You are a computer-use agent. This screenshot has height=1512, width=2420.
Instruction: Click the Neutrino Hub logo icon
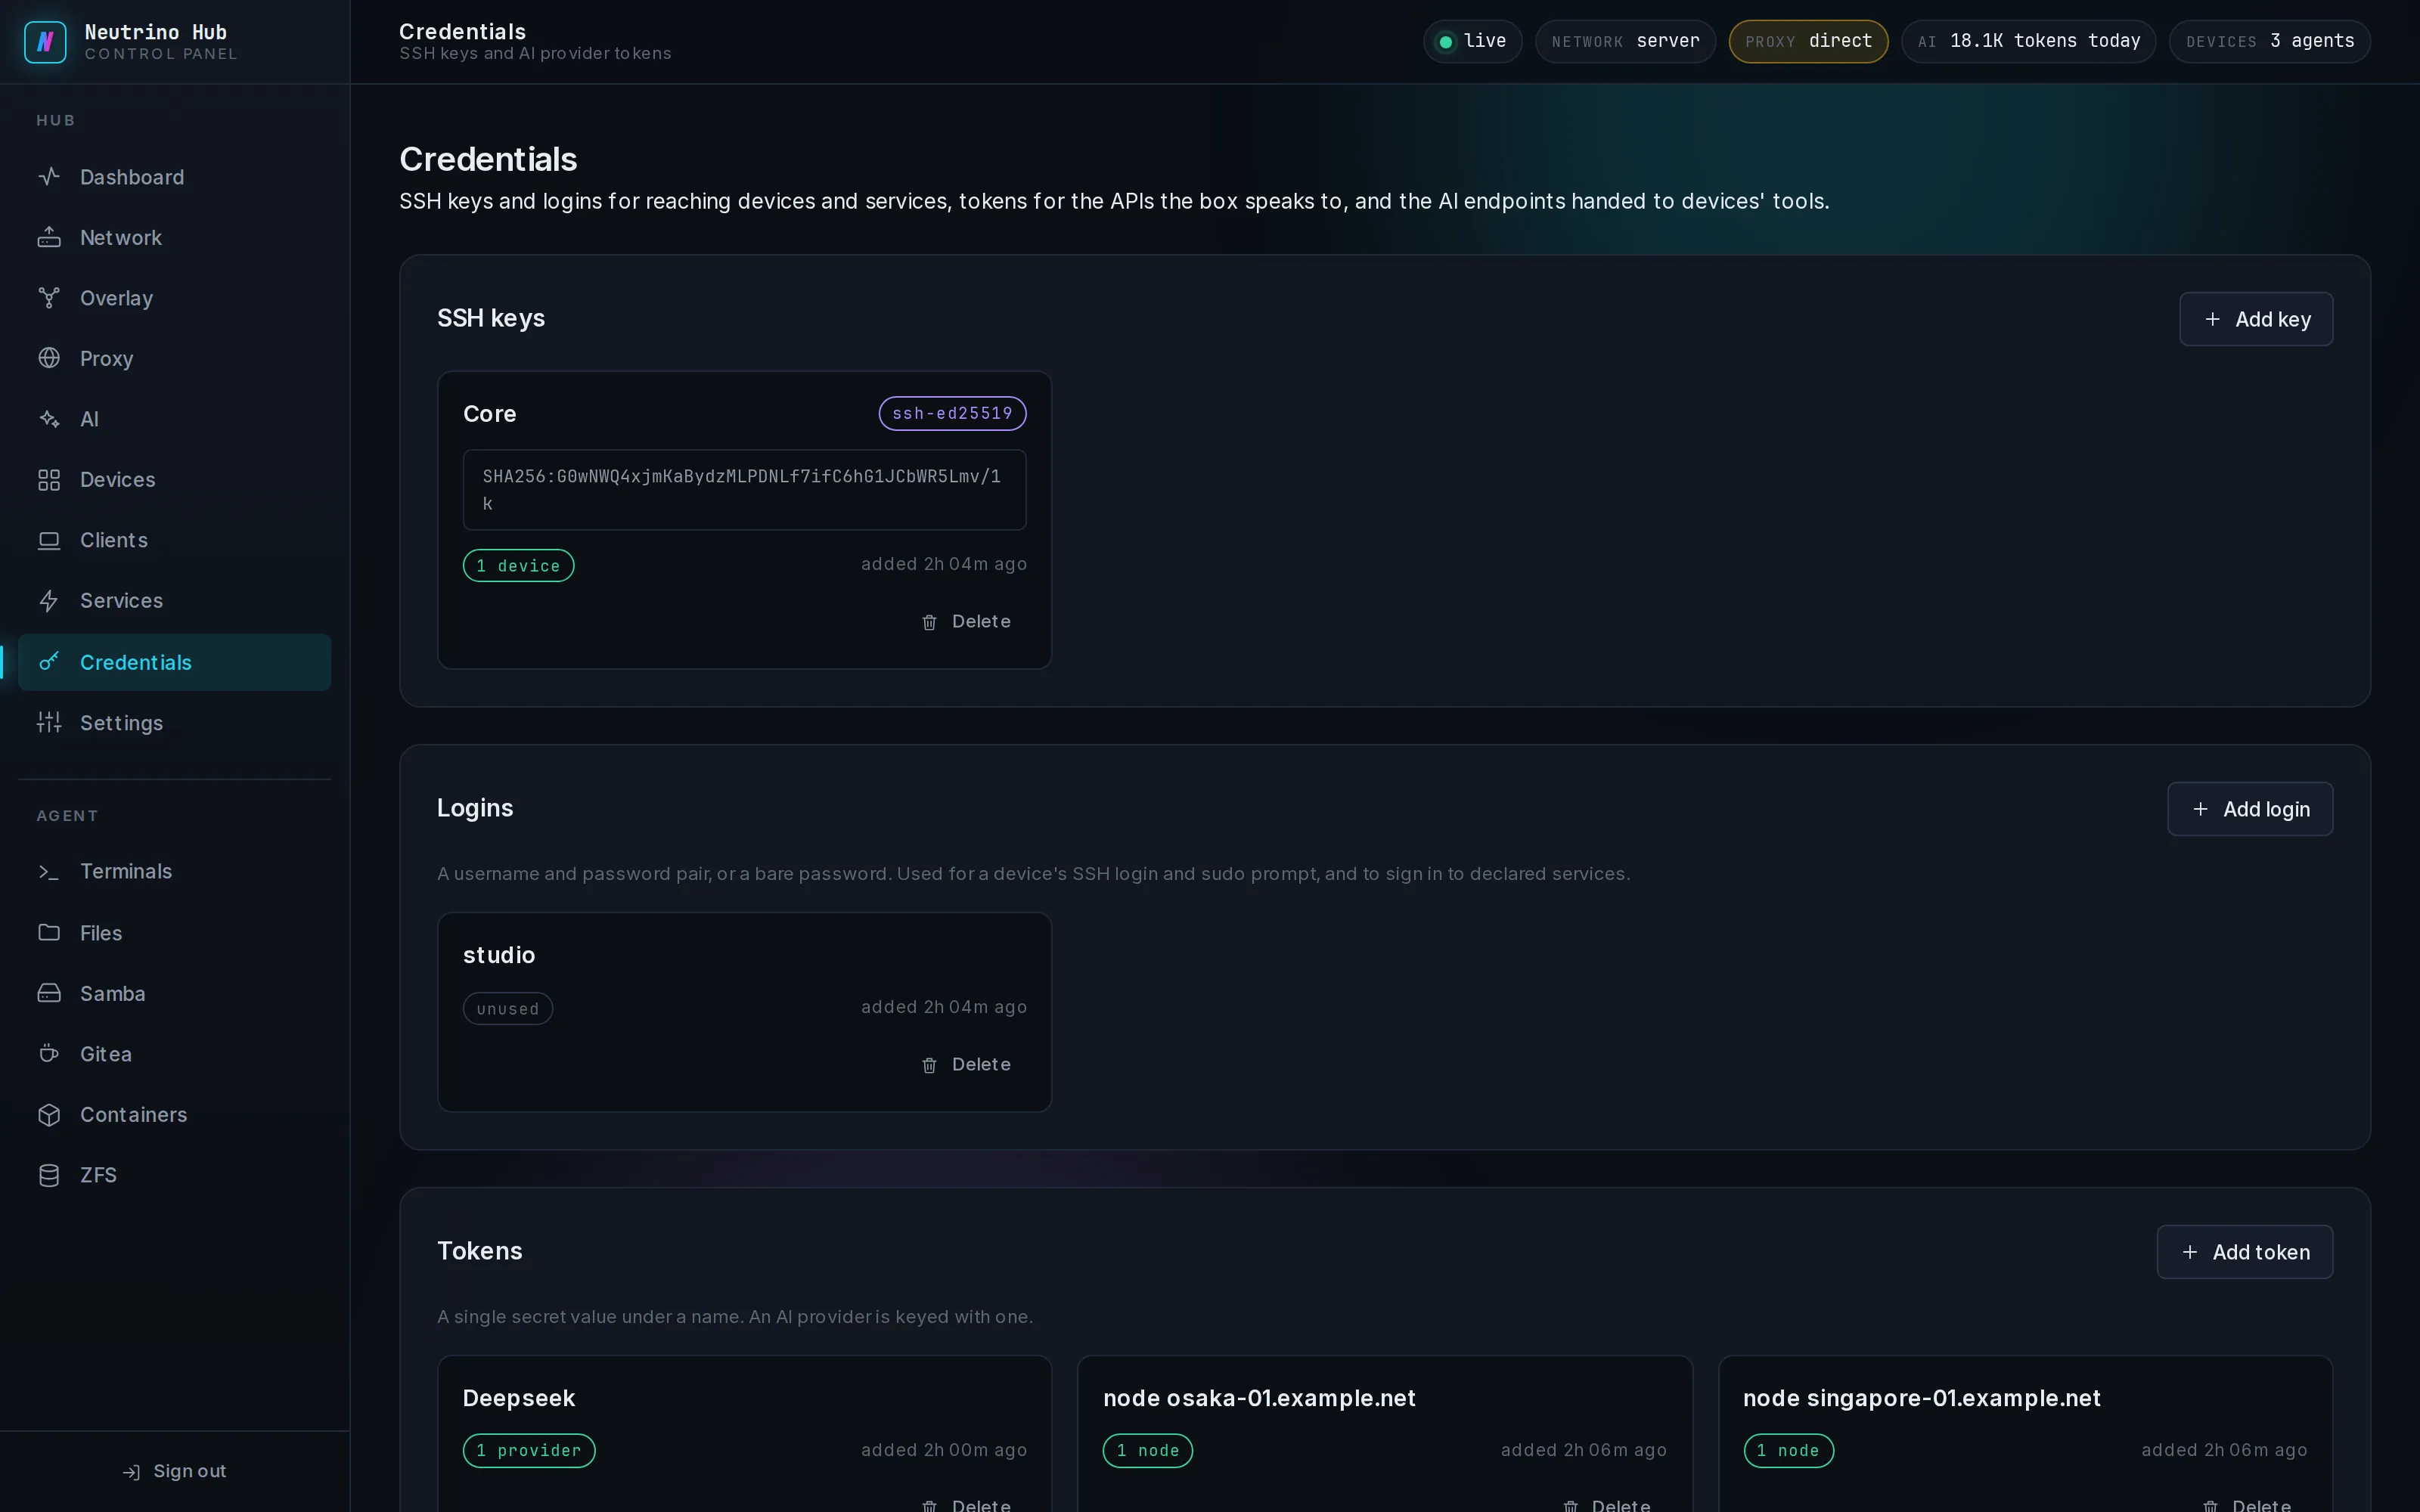click(45, 42)
